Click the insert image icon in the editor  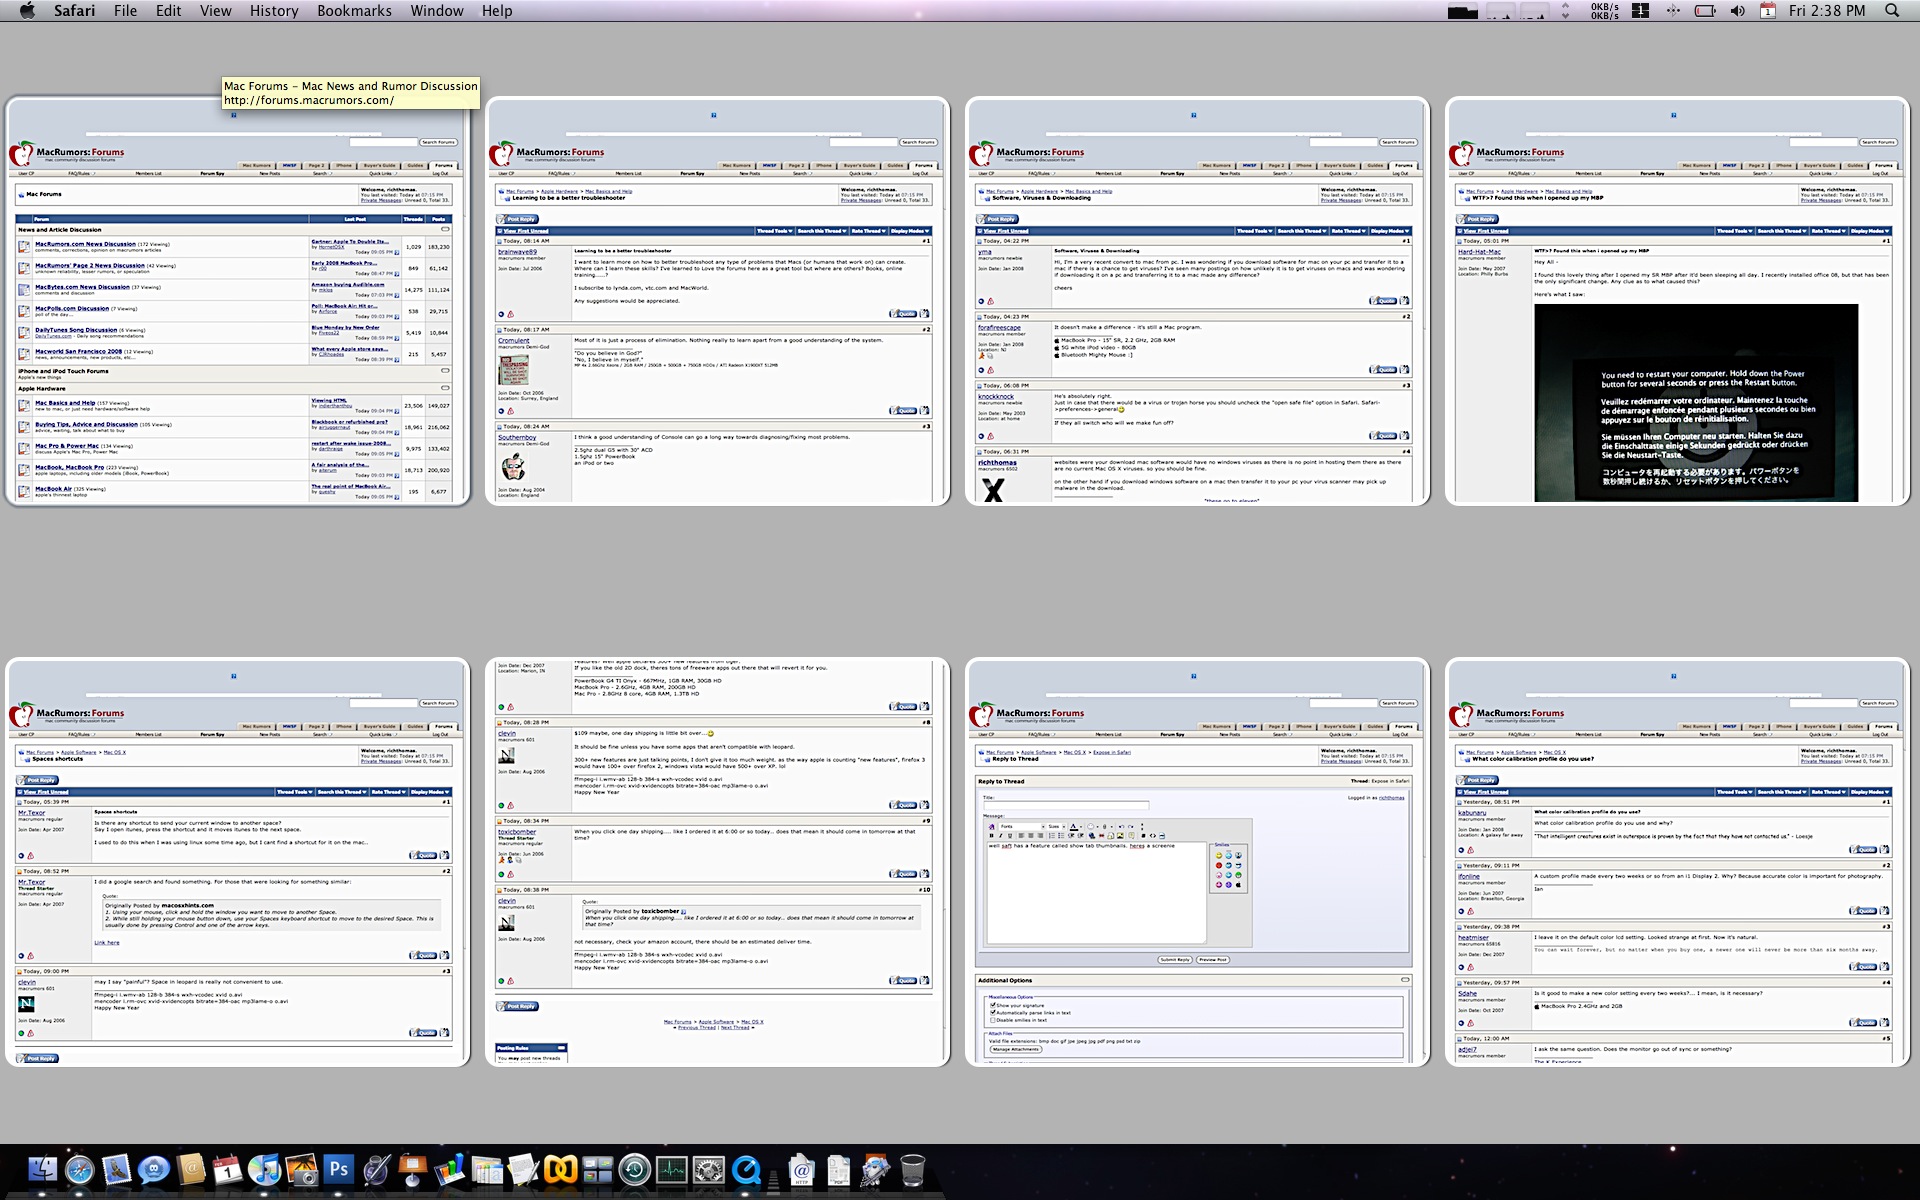click(1120, 836)
